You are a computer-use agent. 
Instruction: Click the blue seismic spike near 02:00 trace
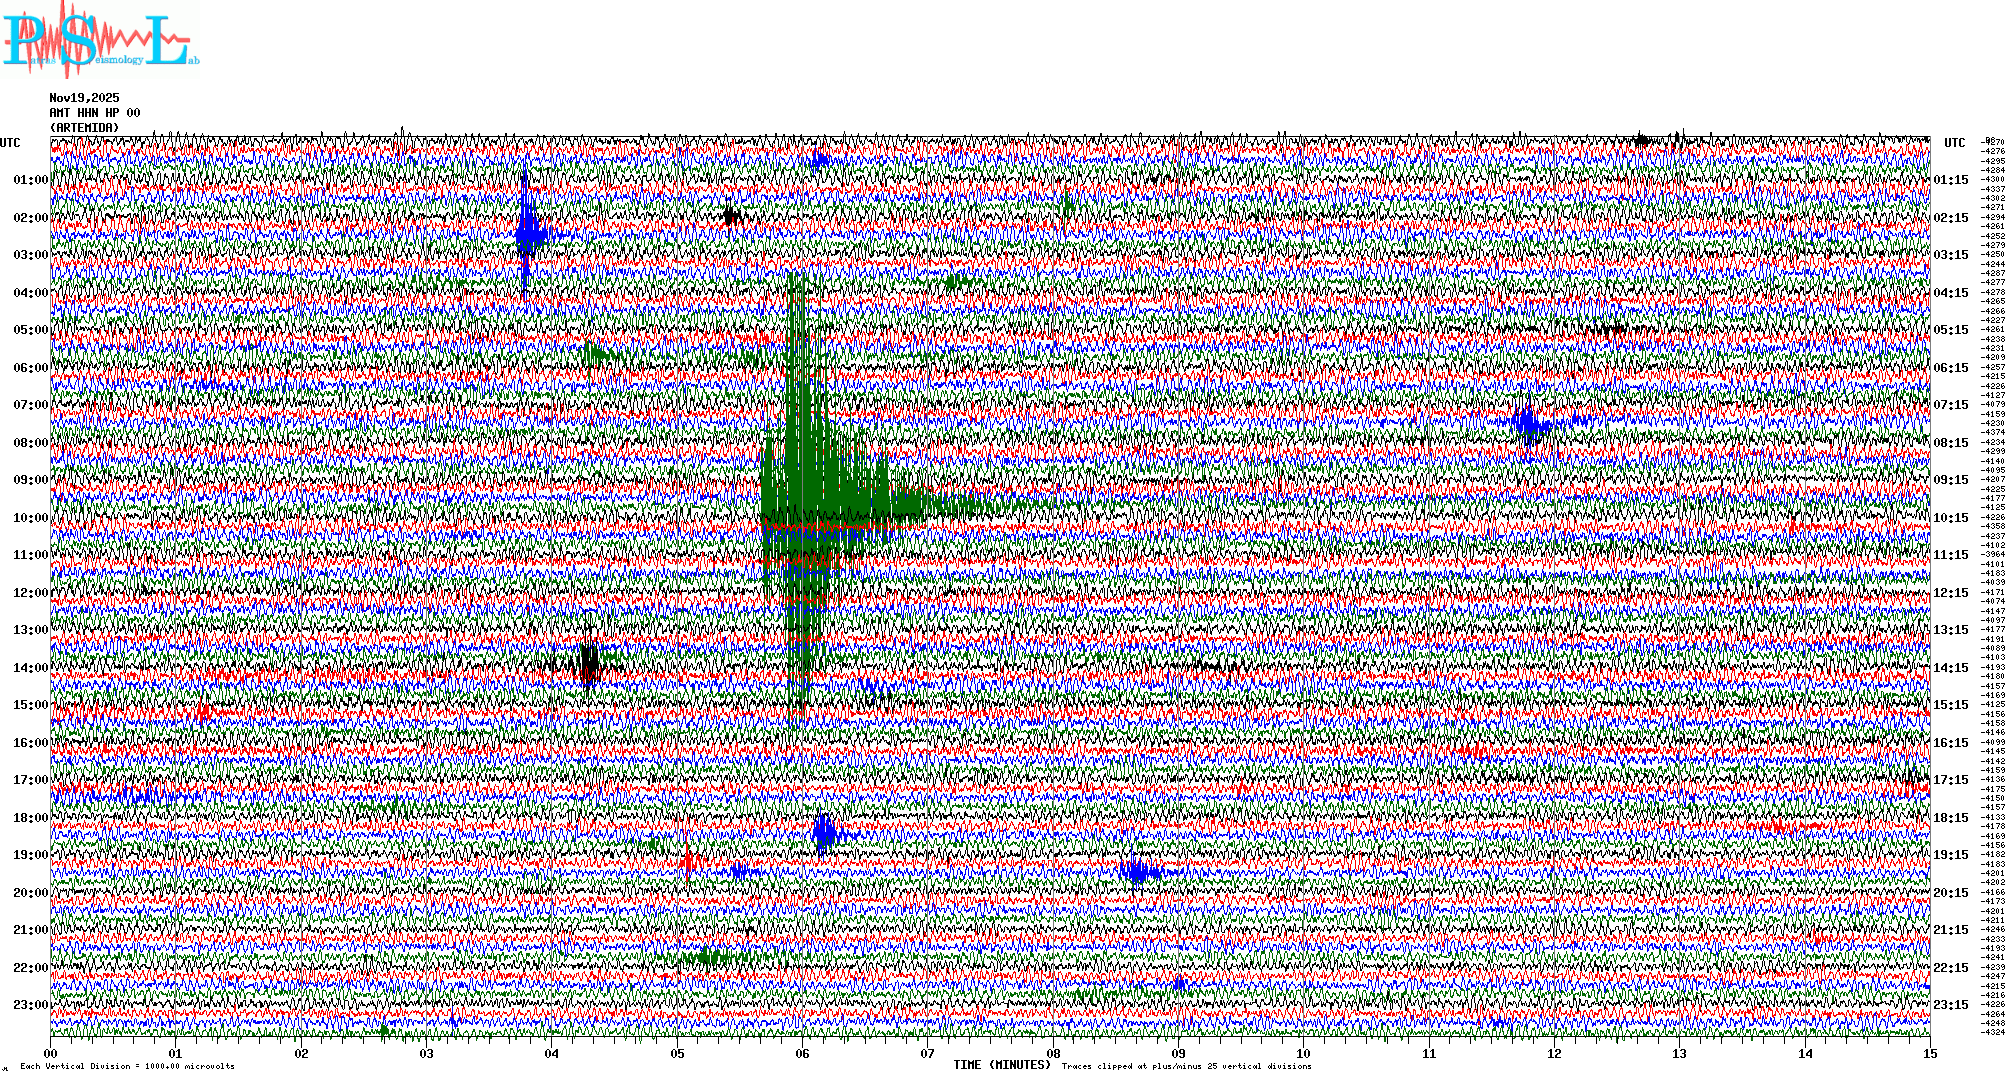(x=527, y=234)
